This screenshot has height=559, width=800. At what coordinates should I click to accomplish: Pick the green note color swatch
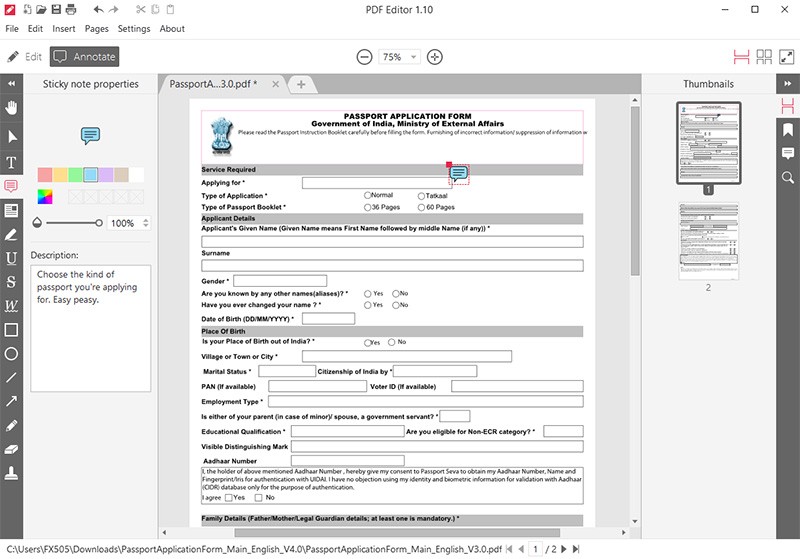pyautogui.click(x=76, y=175)
